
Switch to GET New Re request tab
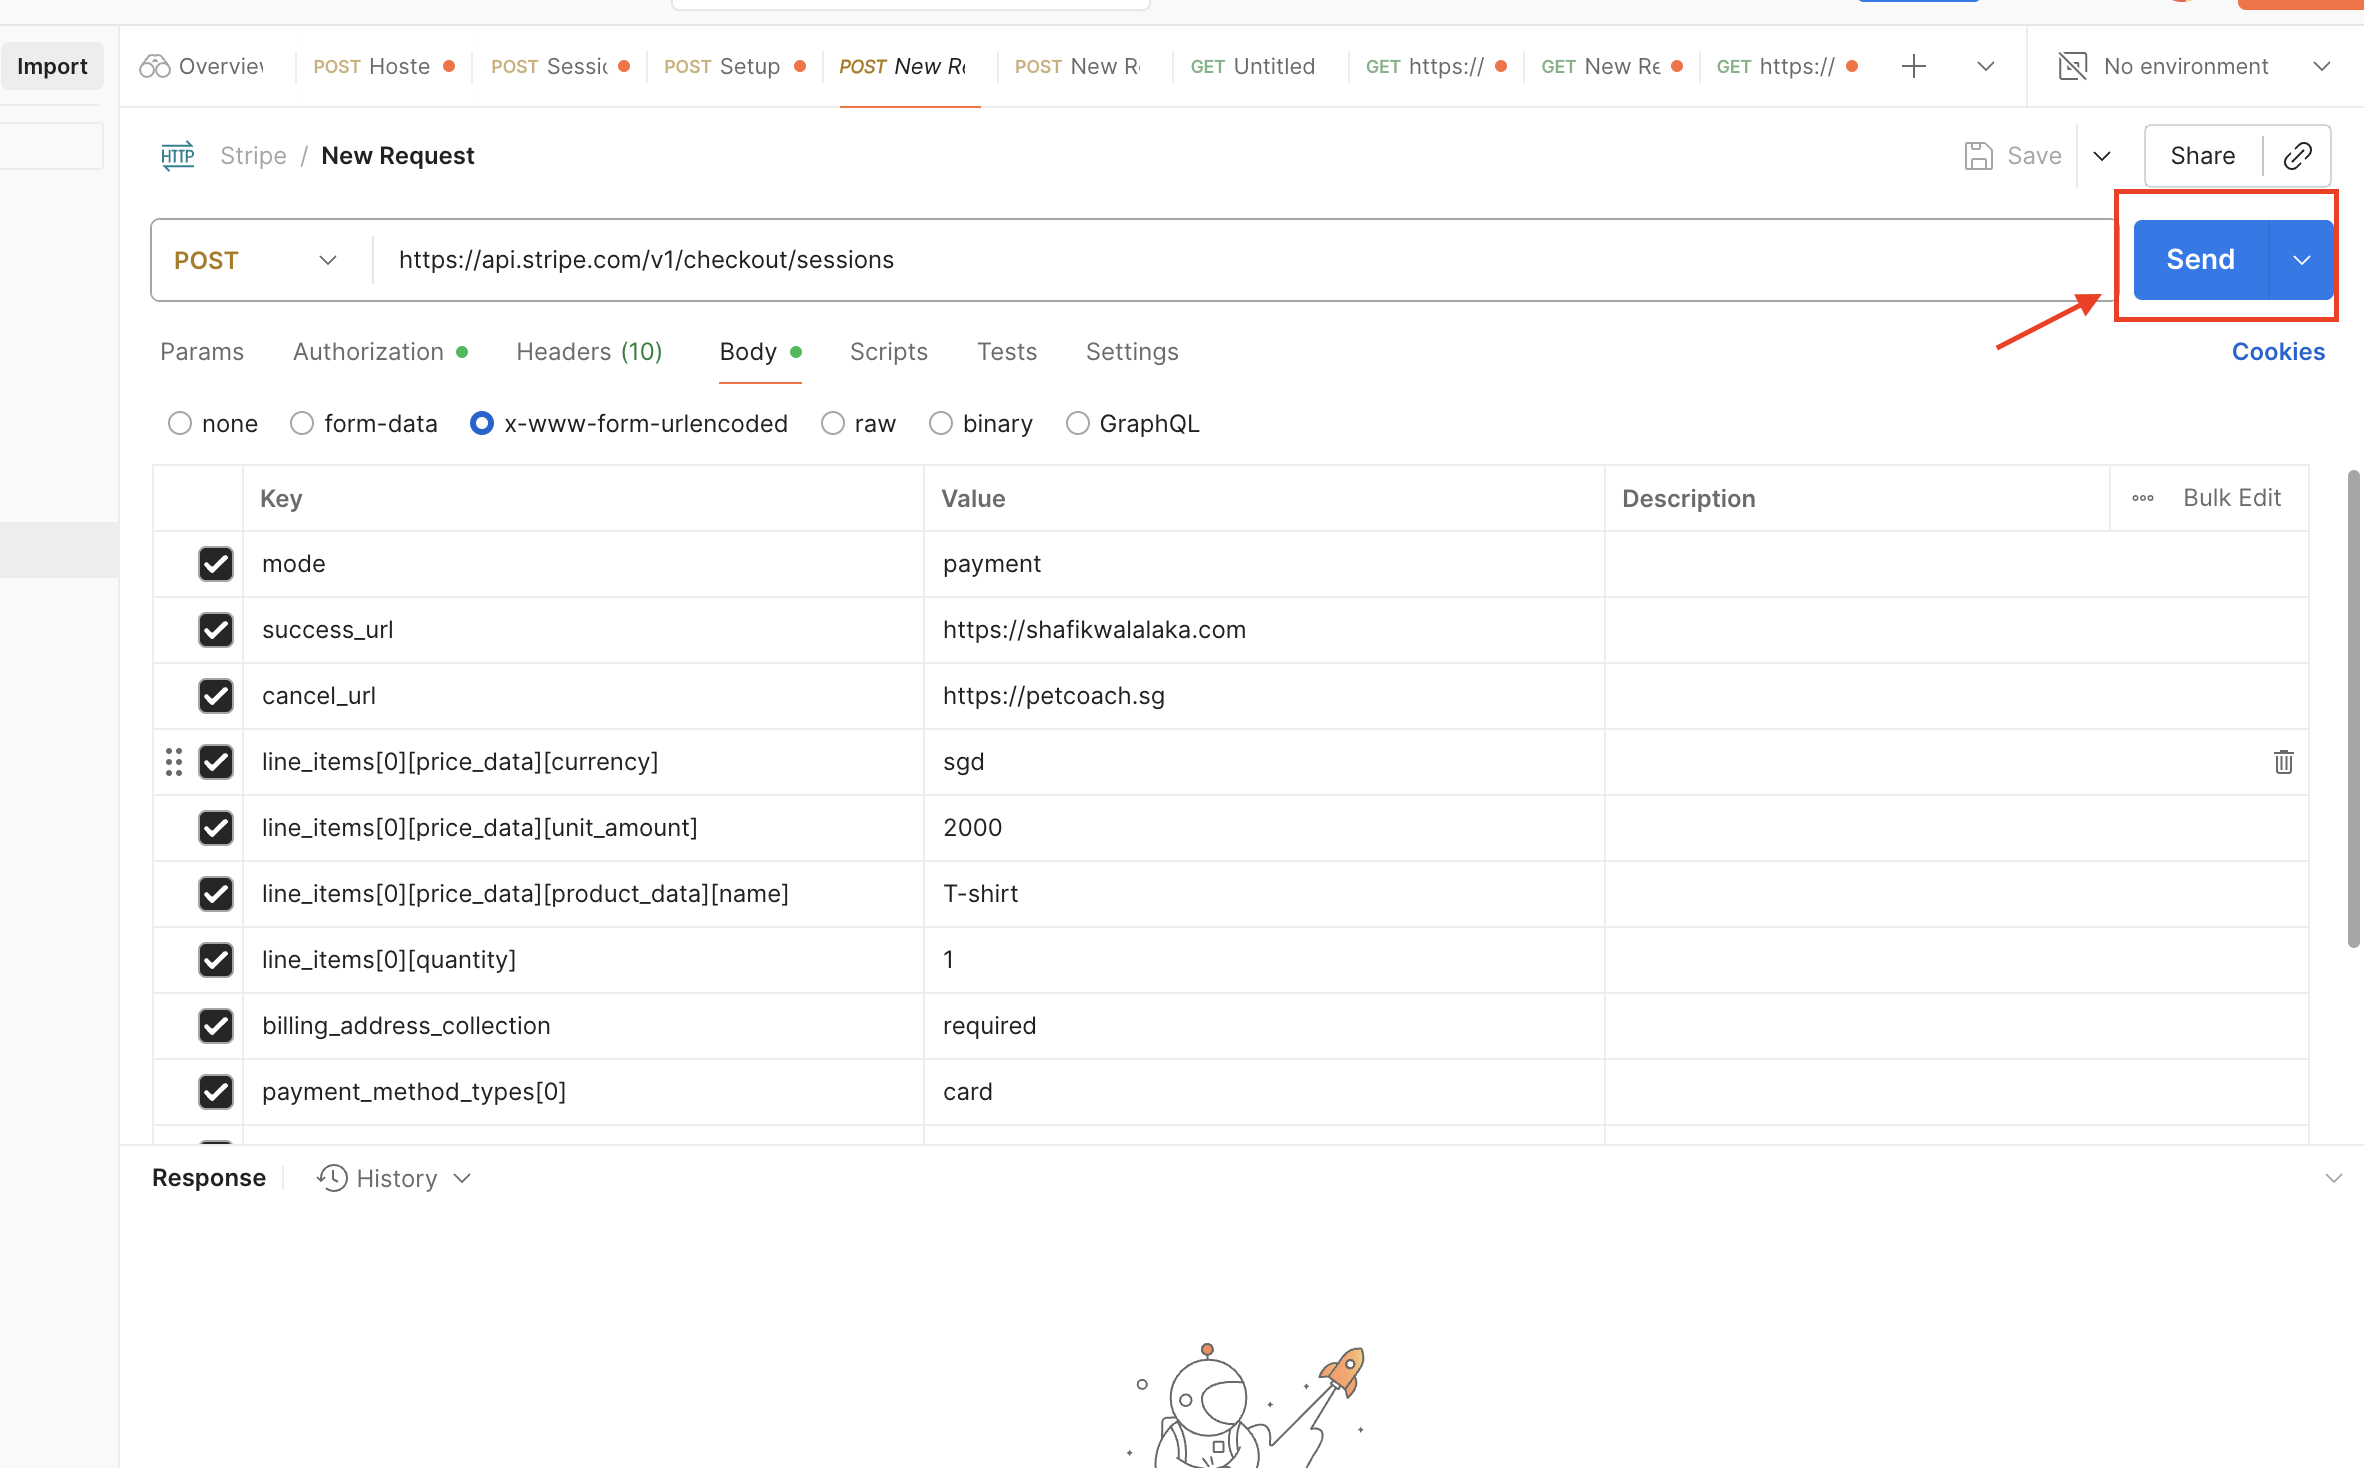1611,66
